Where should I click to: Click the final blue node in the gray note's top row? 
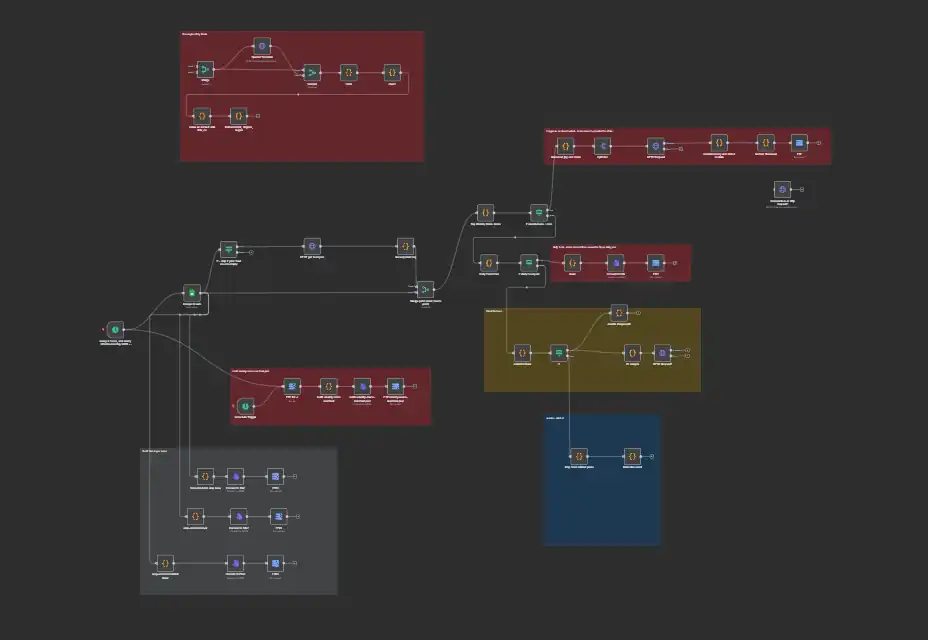point(274,476)
